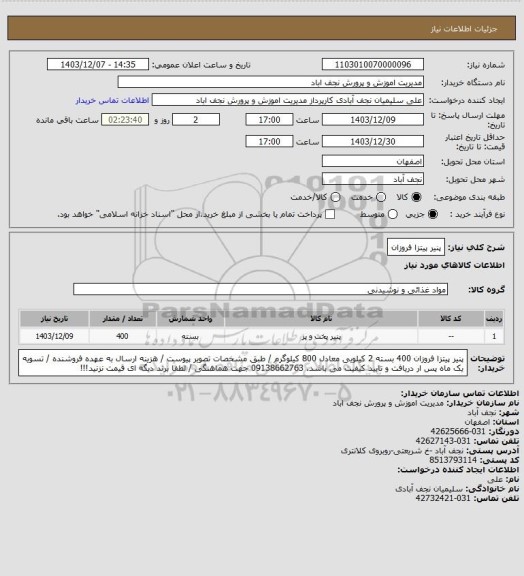Click the postal address نجف آباد -خ شریعتی text
Screen dimensions: 524x576
click(x=403, y=450)
